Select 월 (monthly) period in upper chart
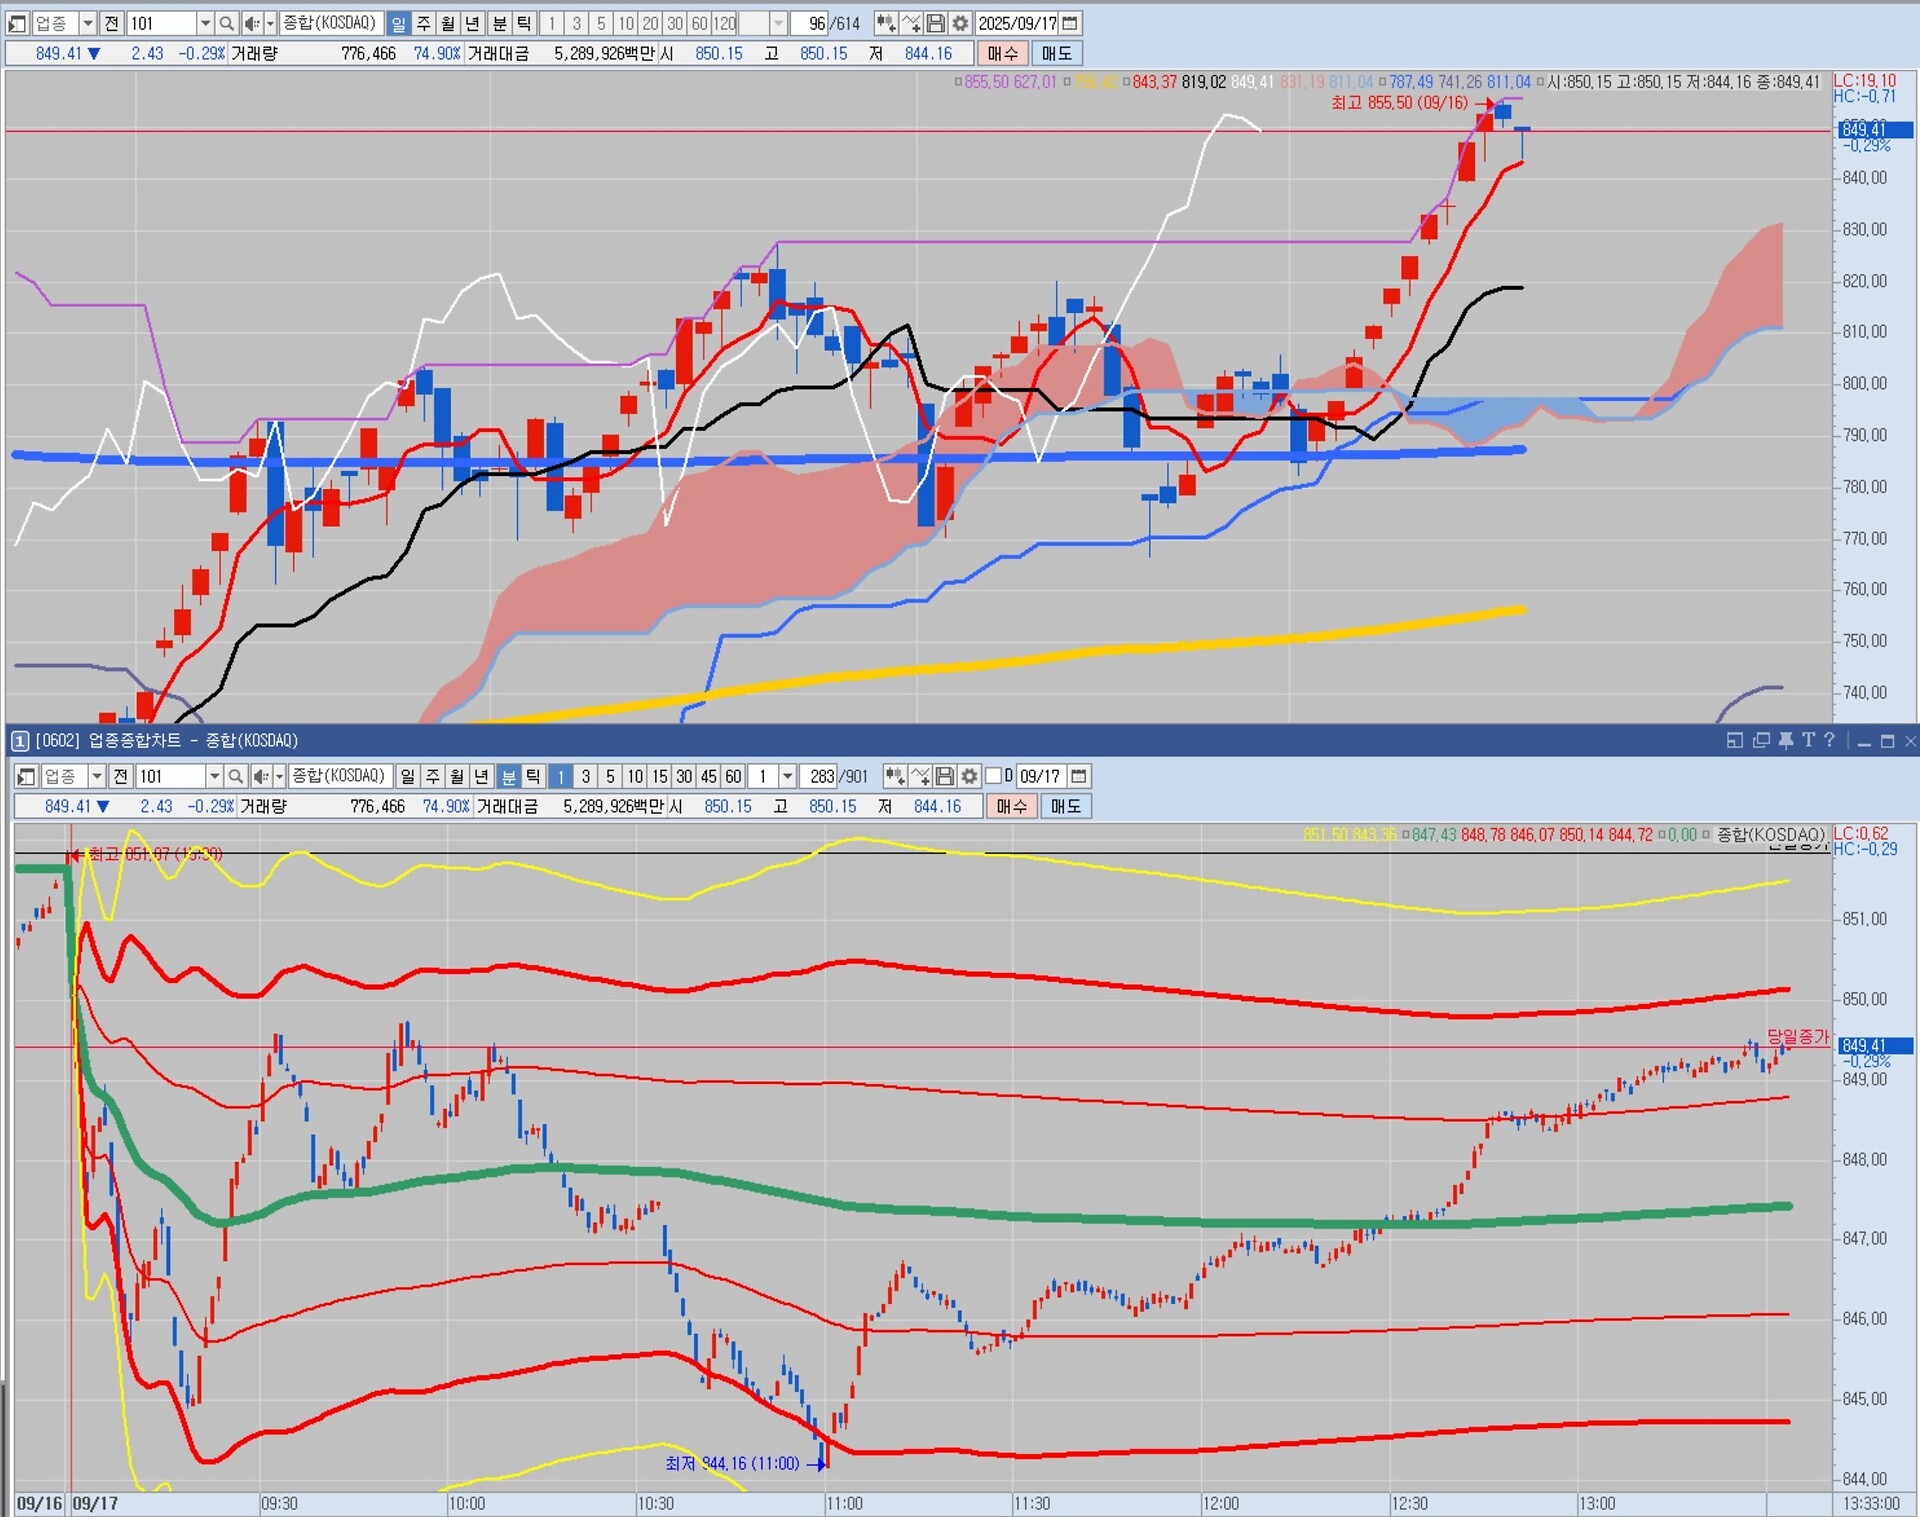 click(448, 23)
